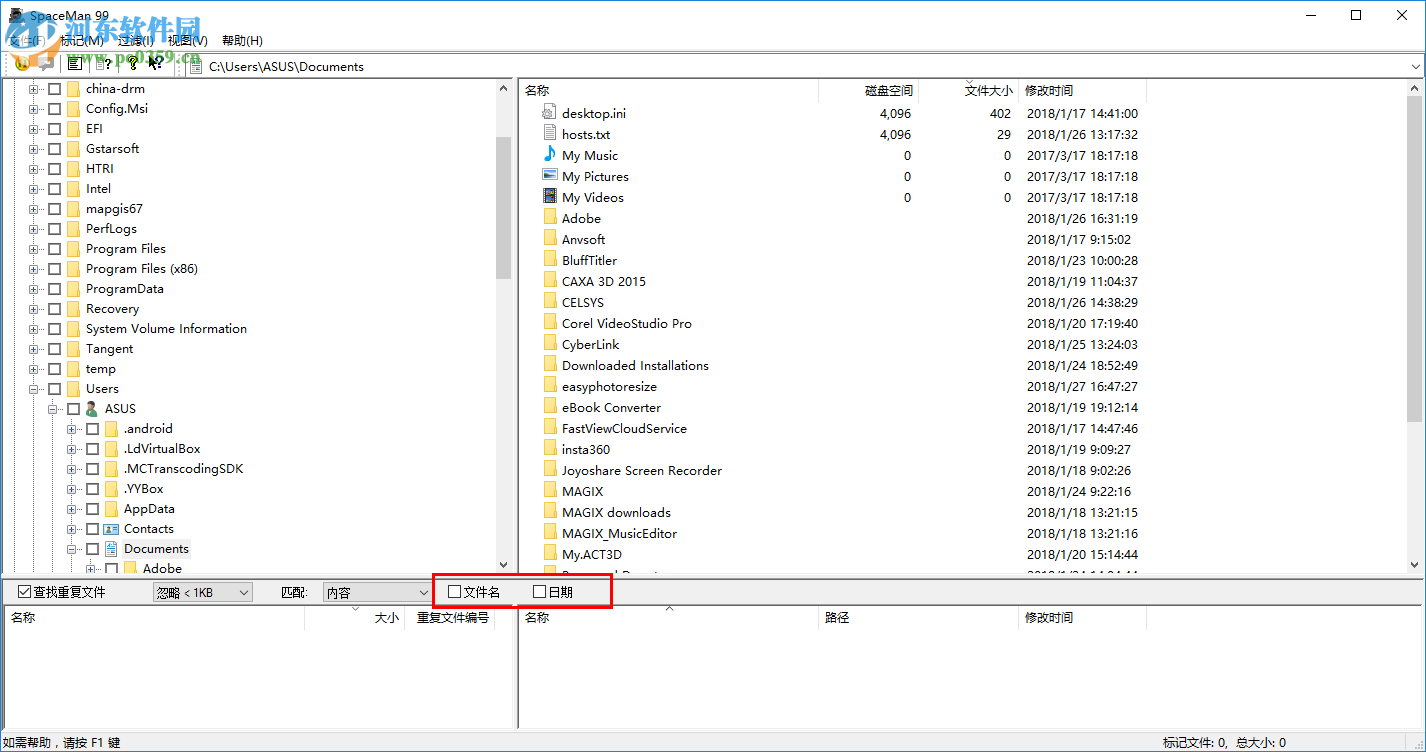Click the document icon beside the address path
This screenshot has height=752, width=1426.
195,66
